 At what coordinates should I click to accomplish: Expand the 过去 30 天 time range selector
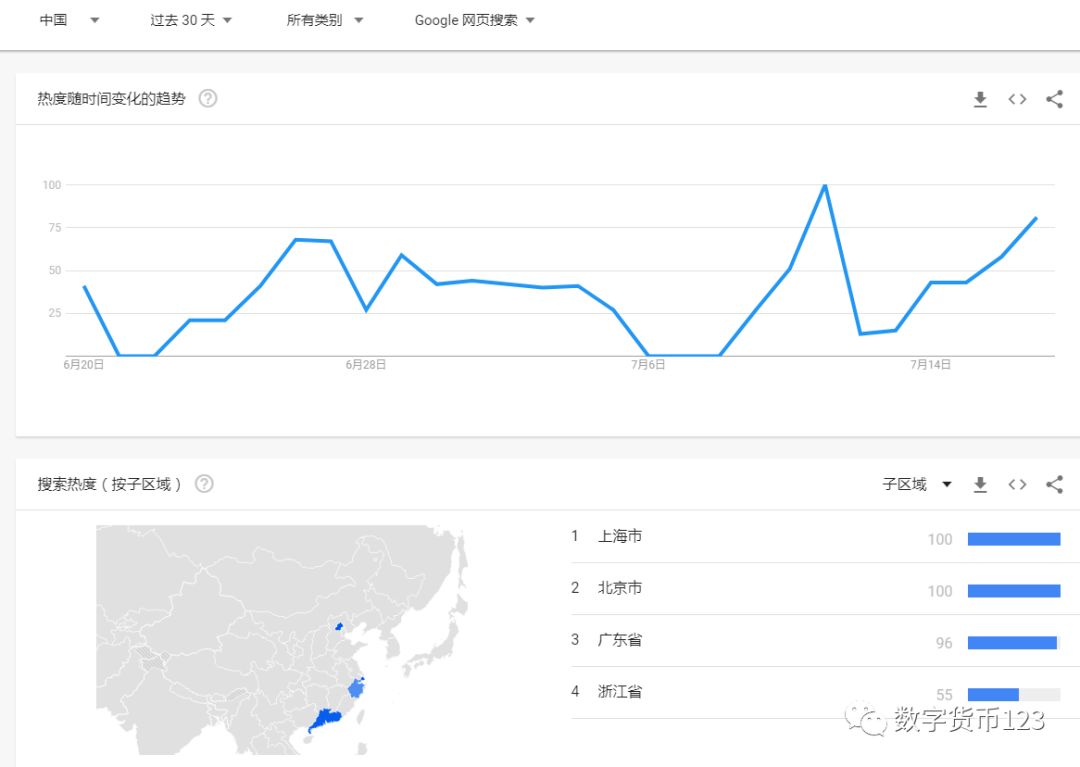pos(190,19)
